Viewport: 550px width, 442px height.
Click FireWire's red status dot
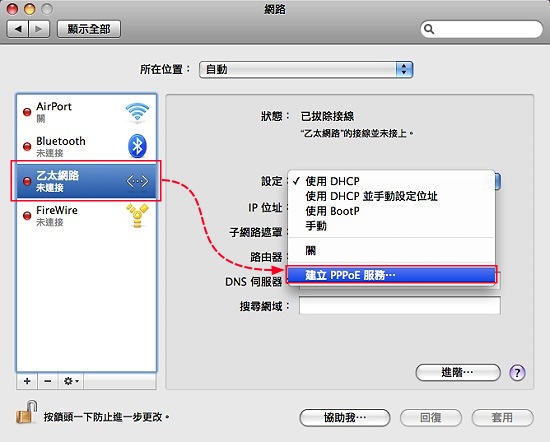(27, 216)
